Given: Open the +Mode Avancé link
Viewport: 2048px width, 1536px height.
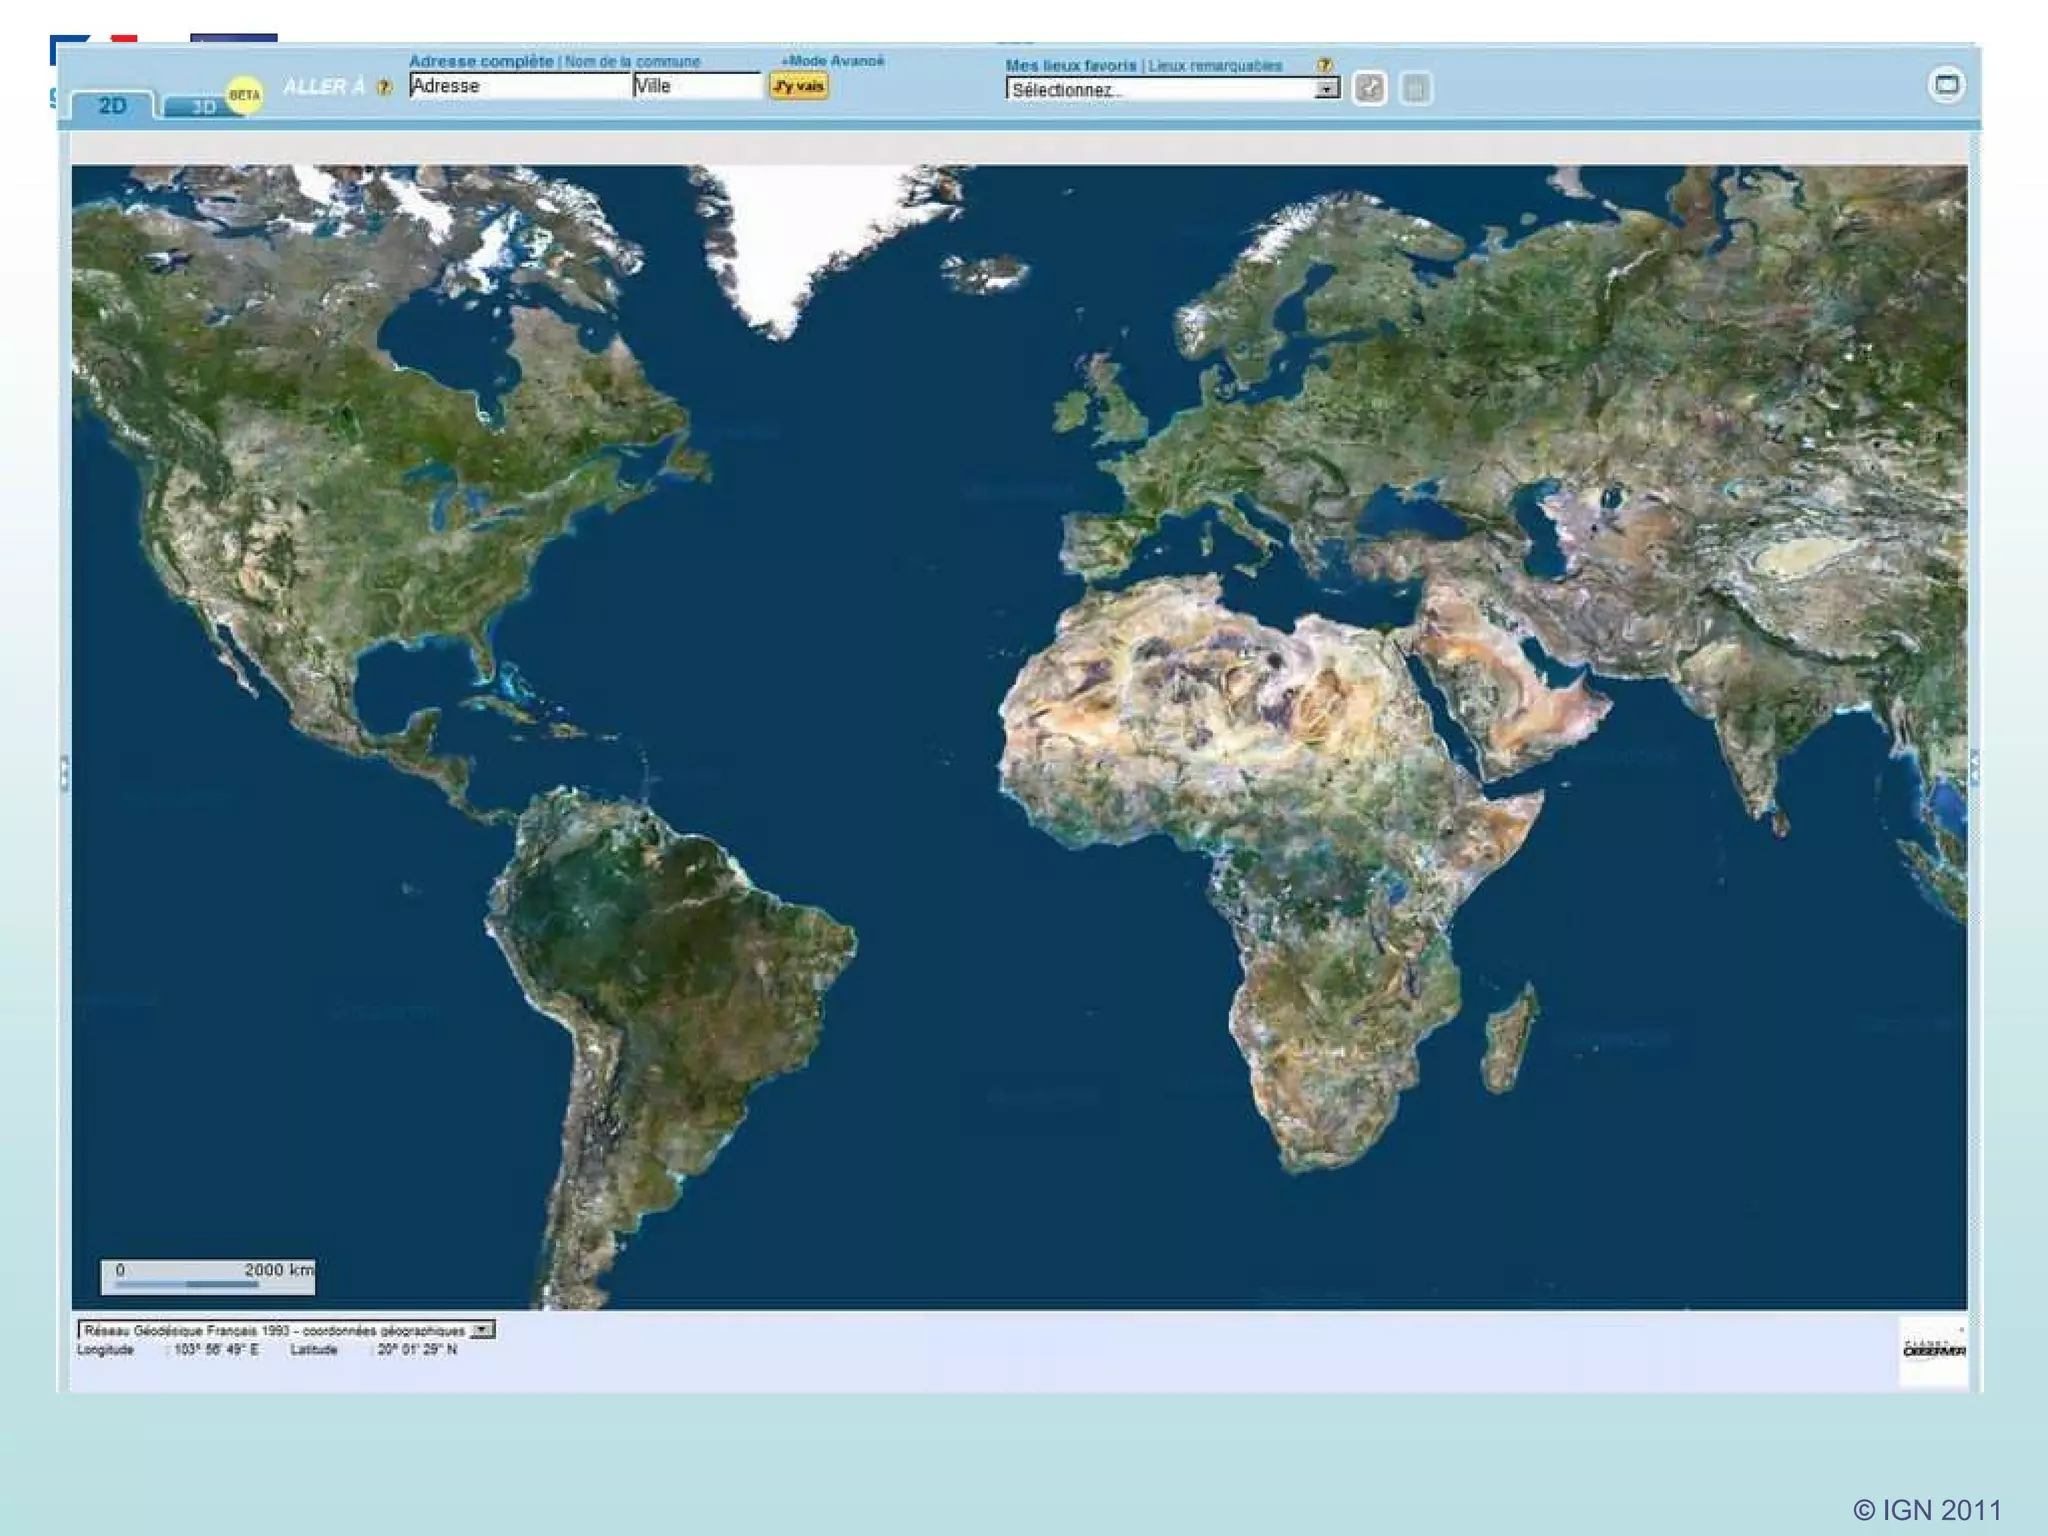Looking at the screenshot, I should (x=832, y=61).
